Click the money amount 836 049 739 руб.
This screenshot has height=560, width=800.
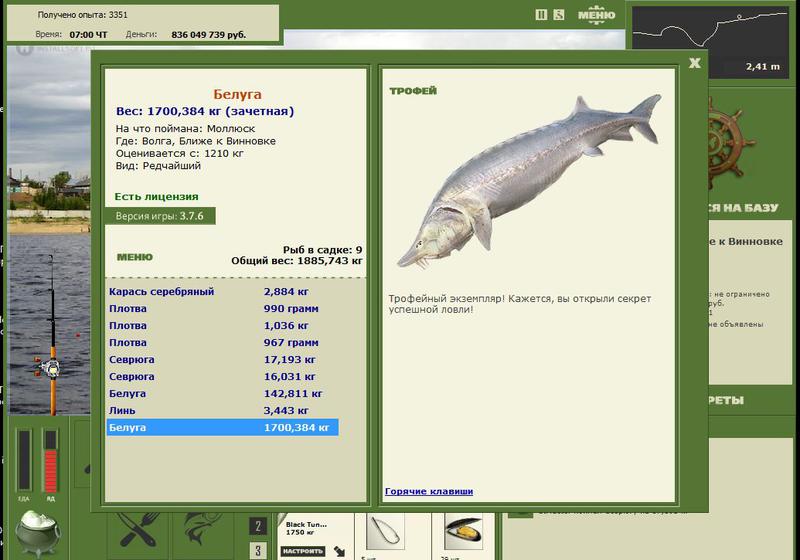[209, 35]
